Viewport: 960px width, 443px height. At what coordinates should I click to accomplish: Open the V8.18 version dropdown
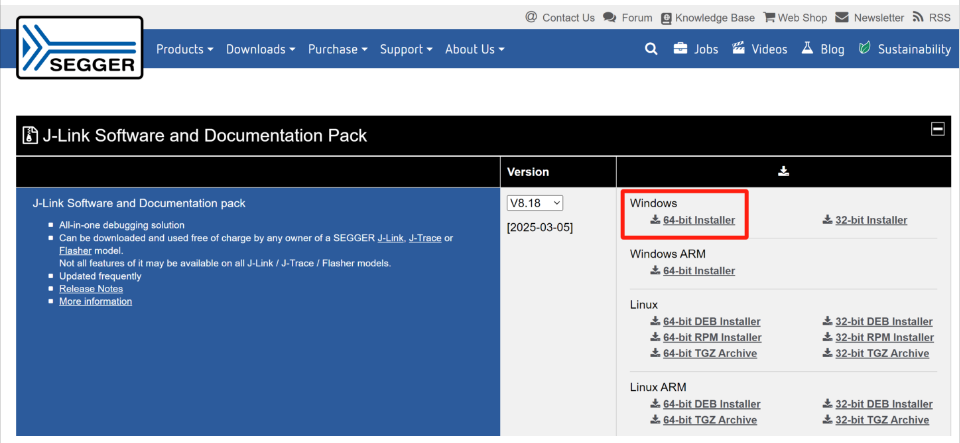click(x=534, y=203)
